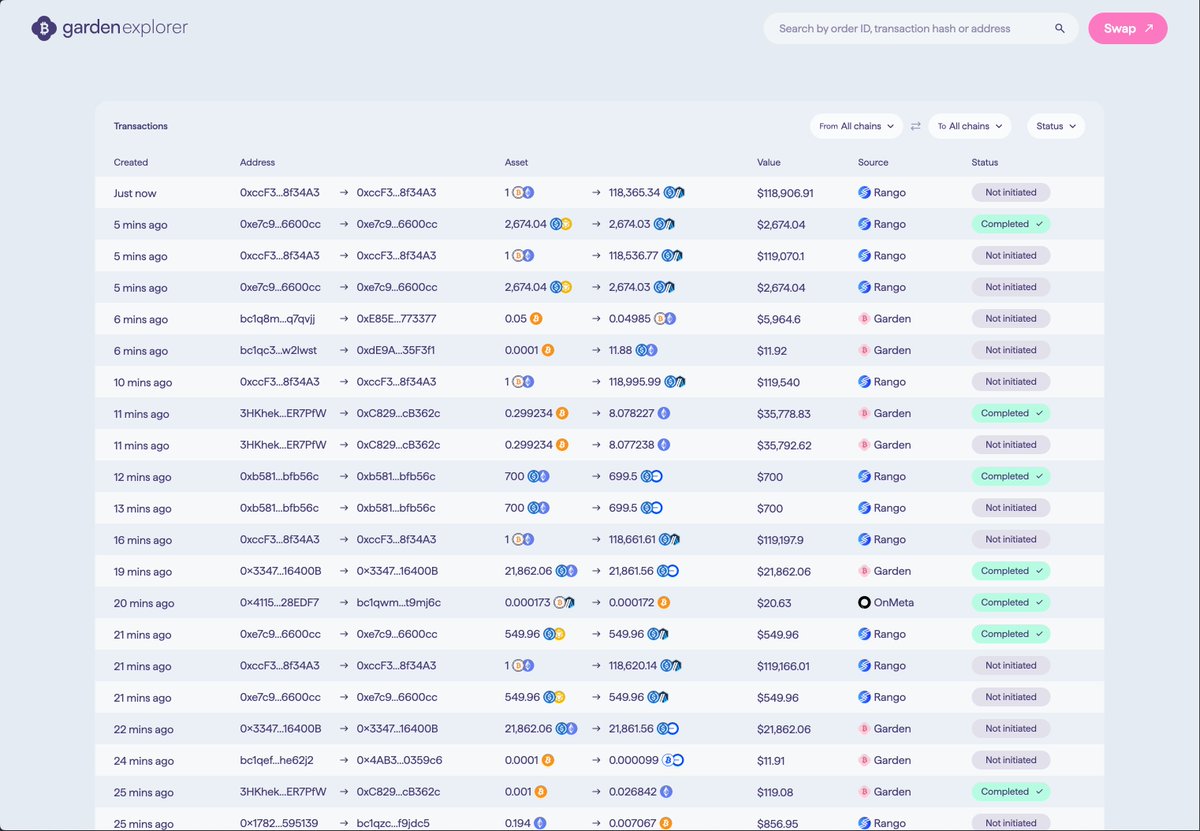Click the address 0xdE9A...35F3f1
The height and width of the screenshot is (831, 1200).
coord(395,351)
